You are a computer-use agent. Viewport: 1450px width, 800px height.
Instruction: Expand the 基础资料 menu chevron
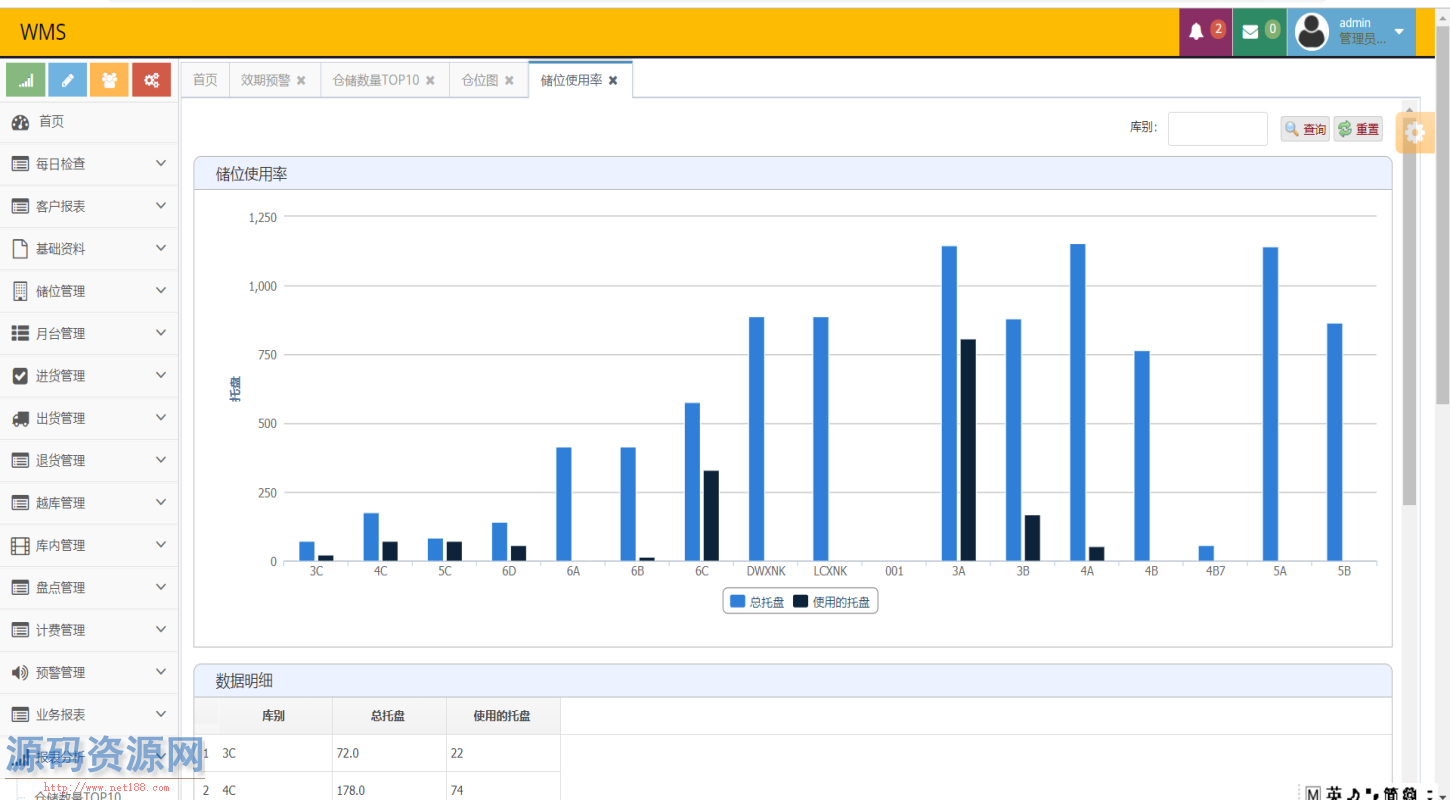coord(161,248)
